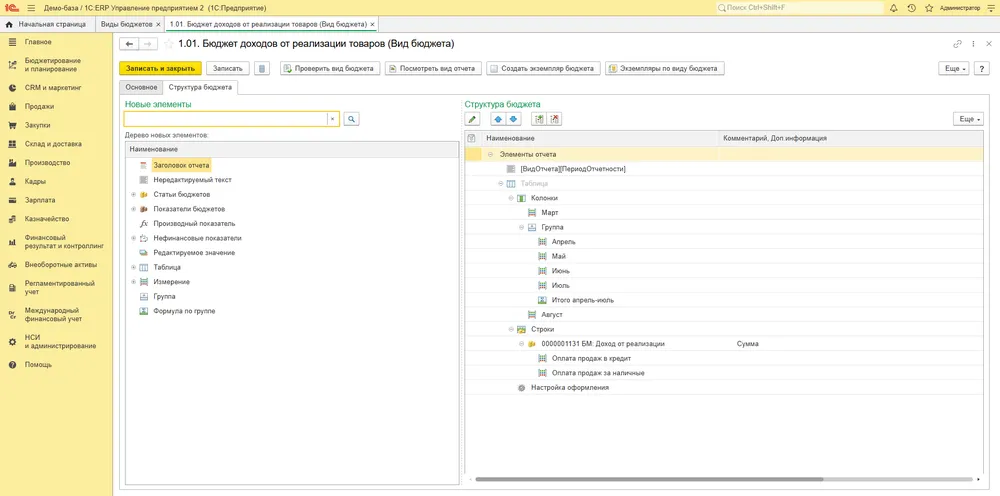Click the document list icon next to Записать

261,68
